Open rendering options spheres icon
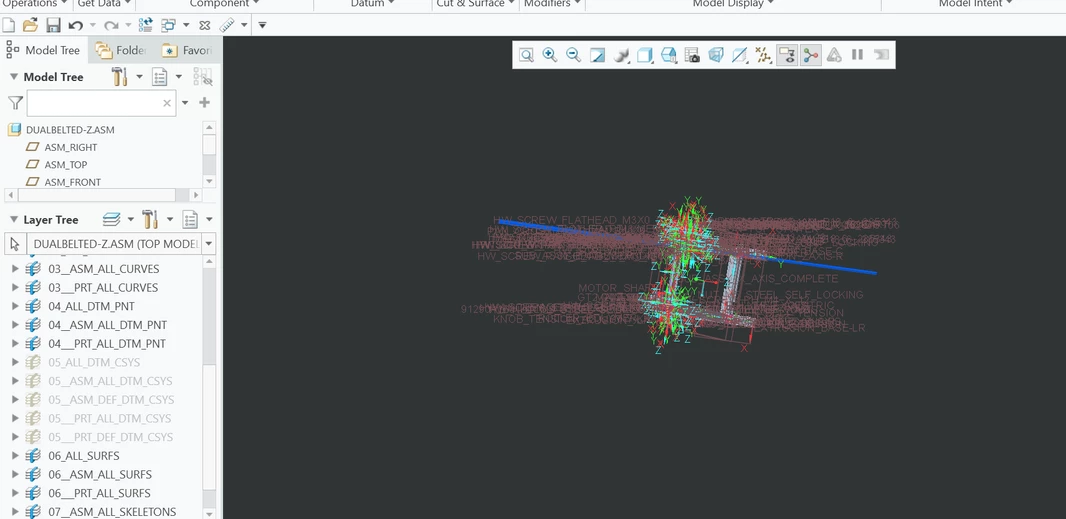The height and width of the screenshot is (519, 1066). pyautogui.click(x=621, y=55)
